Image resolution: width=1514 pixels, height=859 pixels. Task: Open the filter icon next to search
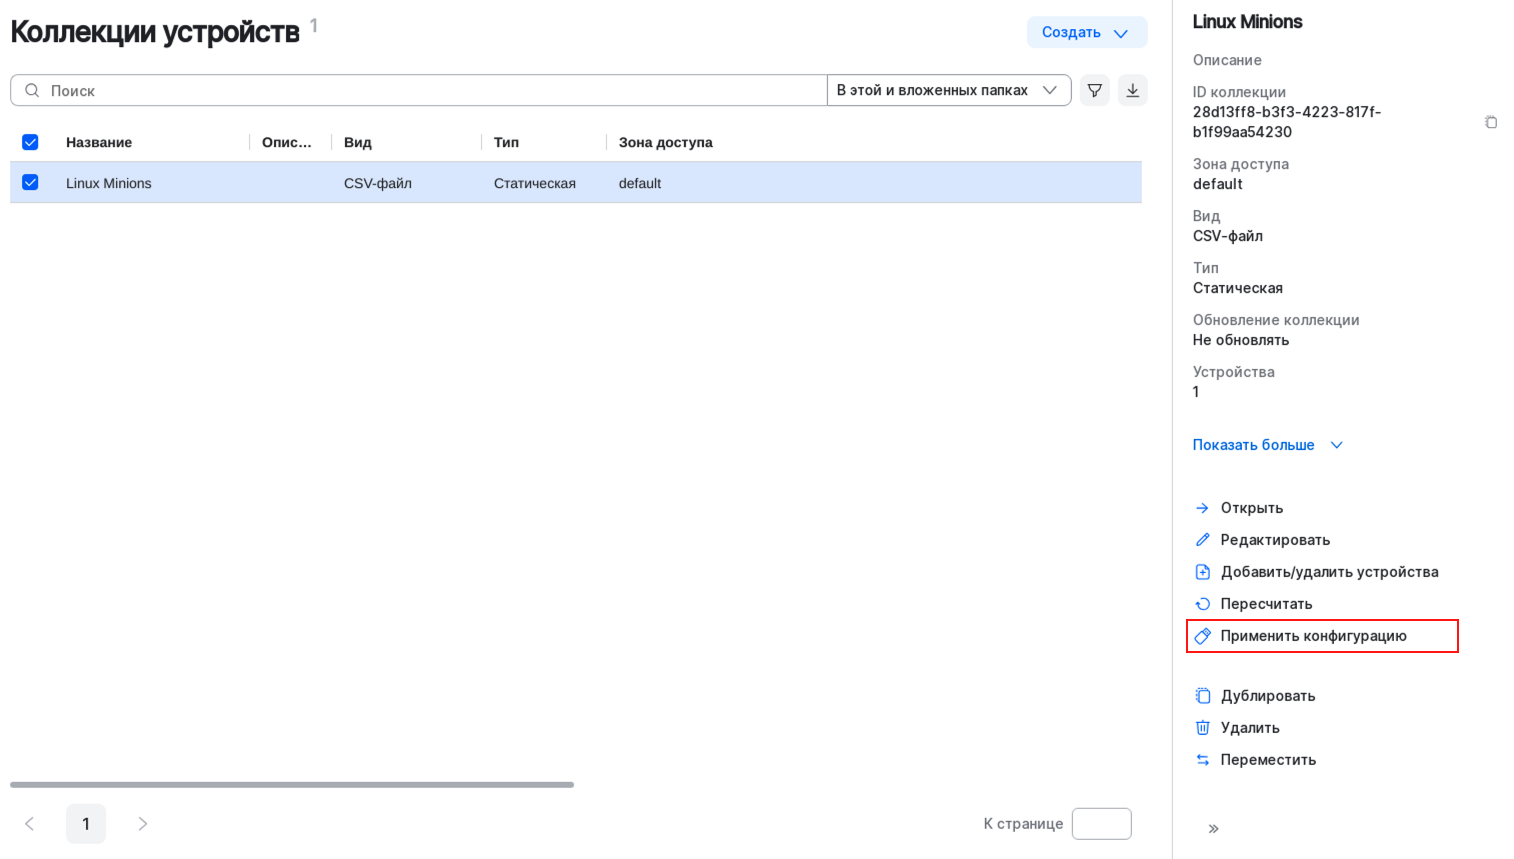[x=1093, y=90]
